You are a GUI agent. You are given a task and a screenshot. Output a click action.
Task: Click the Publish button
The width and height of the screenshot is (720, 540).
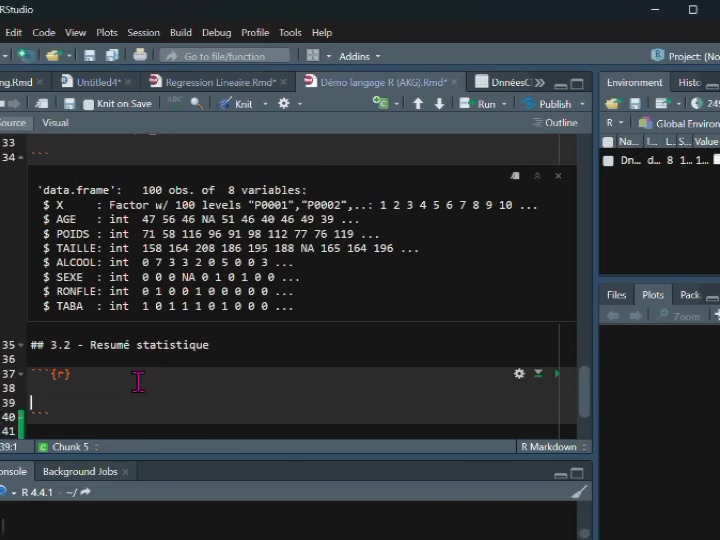tap(547, 104)
